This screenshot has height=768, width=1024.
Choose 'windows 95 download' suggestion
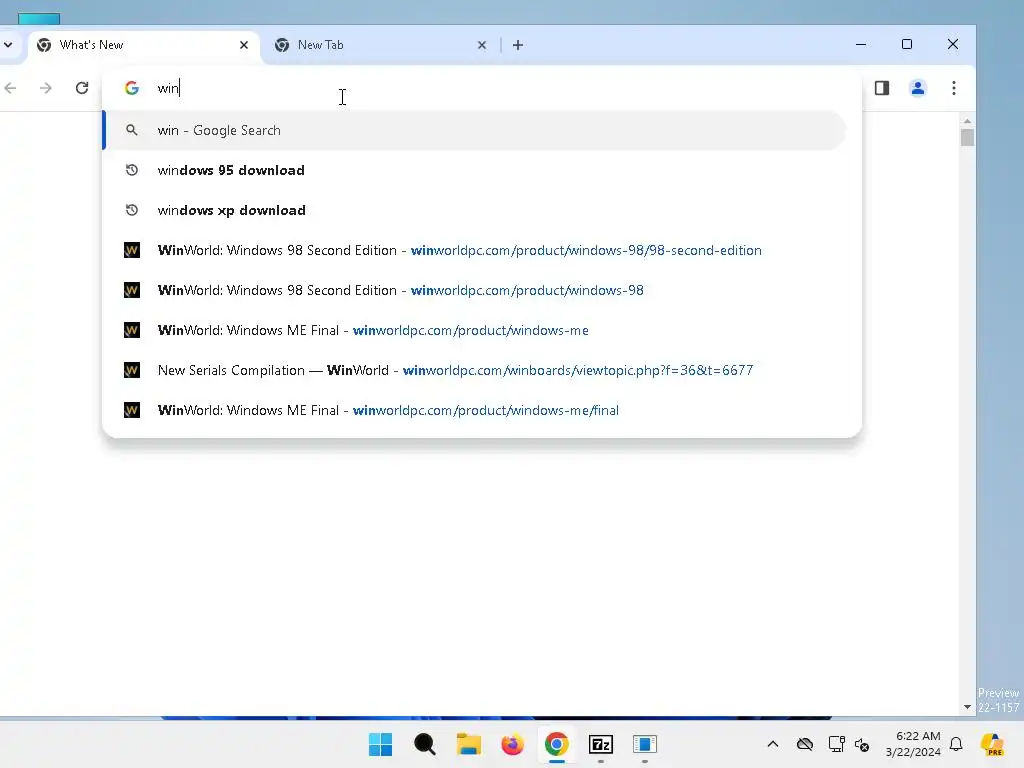click(475, 170)
